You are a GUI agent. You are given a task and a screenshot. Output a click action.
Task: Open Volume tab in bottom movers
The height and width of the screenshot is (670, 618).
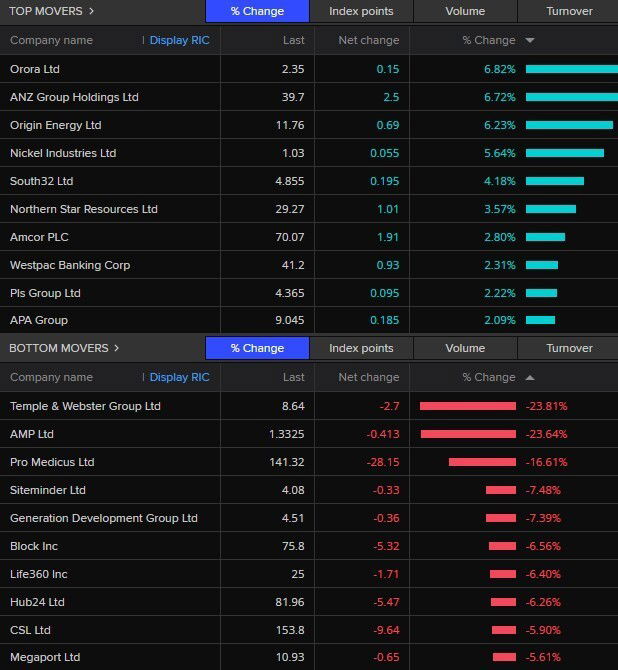(465, 348)
